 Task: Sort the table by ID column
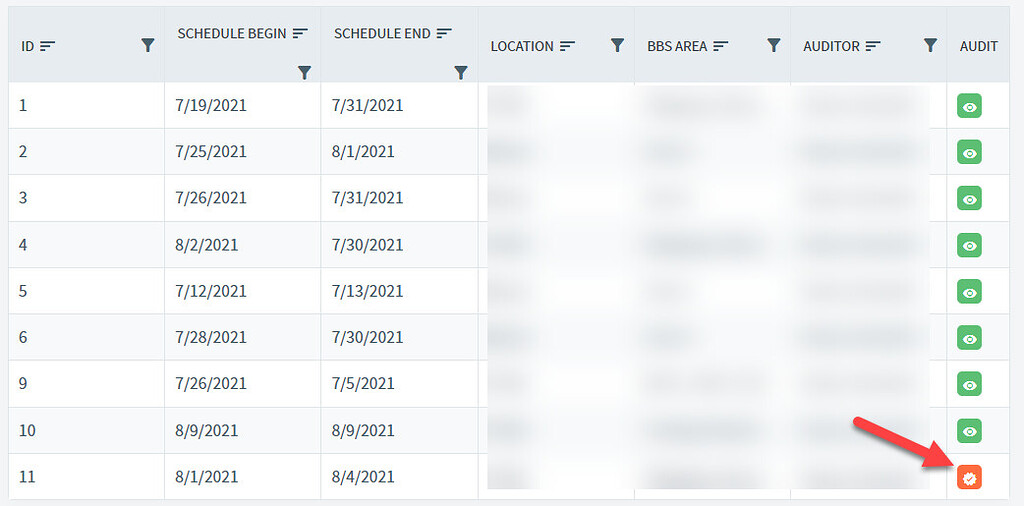(x=48, y=46)
